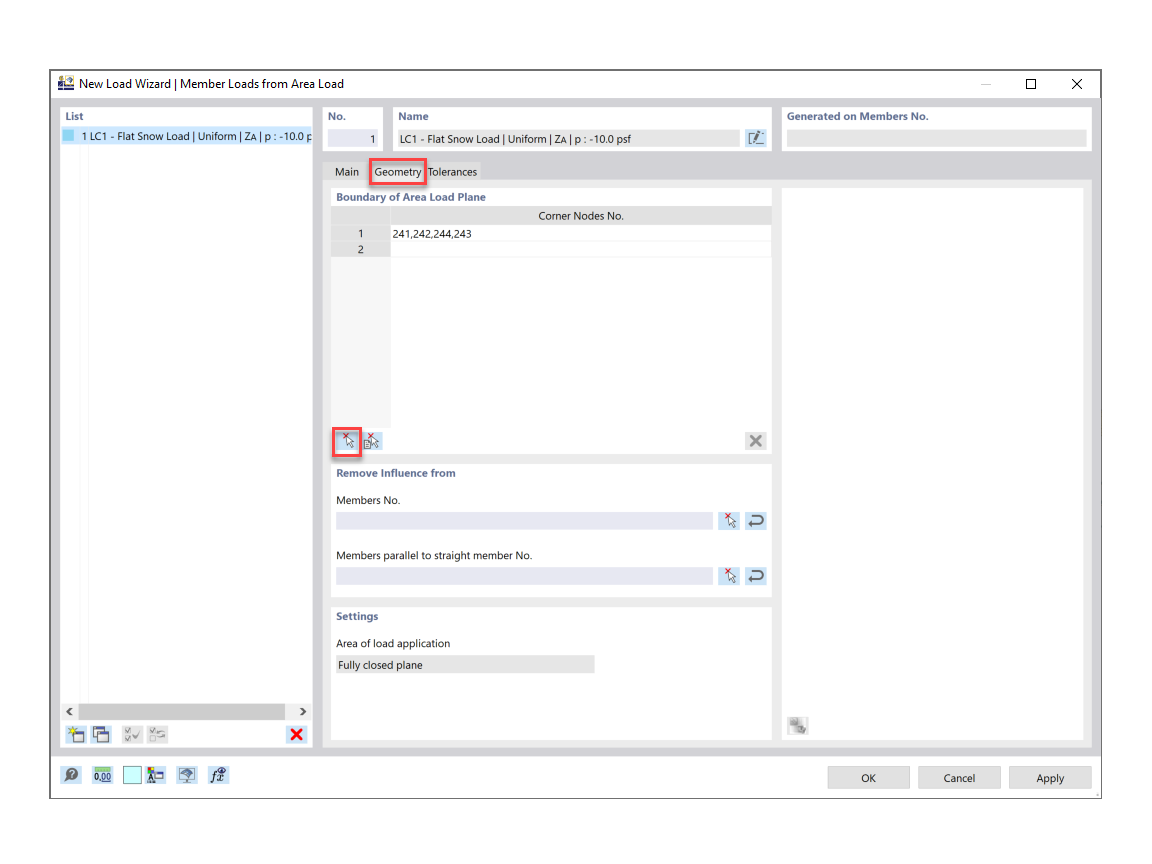The height and width of the screenshot is (864, 1152).
Task: Delete all entries with red X button
Action: tap(297, 734)
